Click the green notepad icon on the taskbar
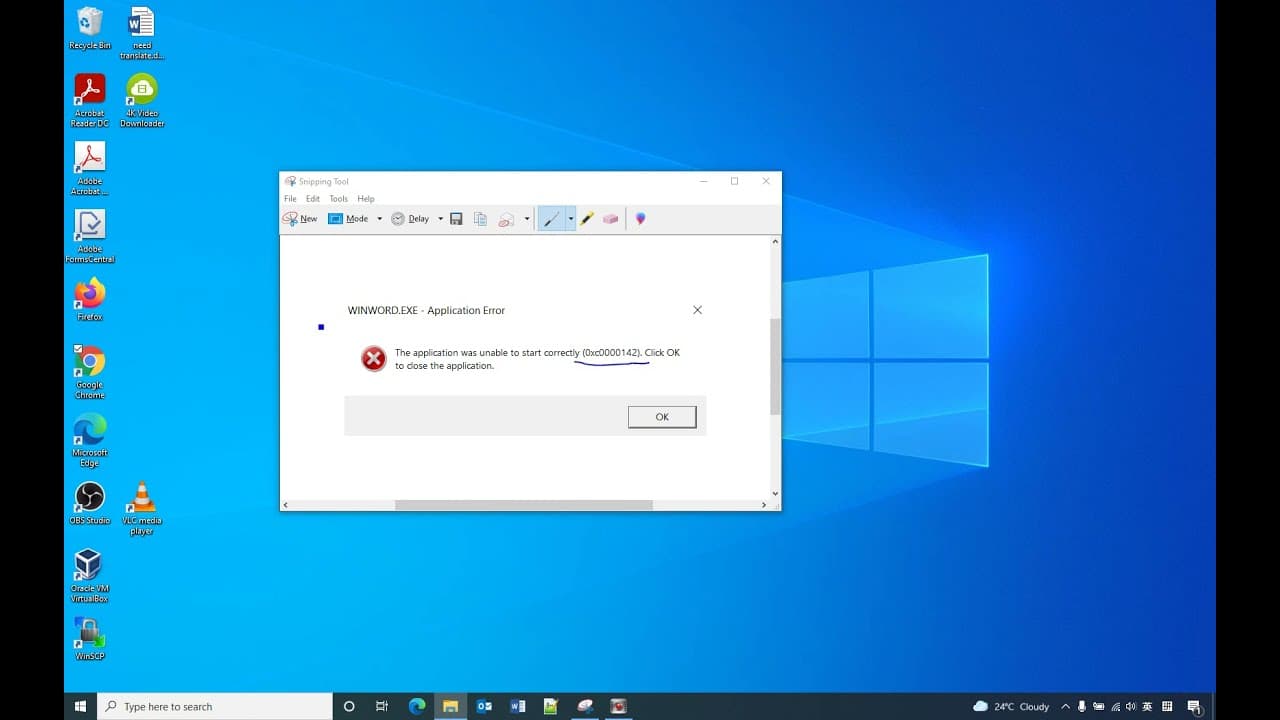 pos(550,706)
